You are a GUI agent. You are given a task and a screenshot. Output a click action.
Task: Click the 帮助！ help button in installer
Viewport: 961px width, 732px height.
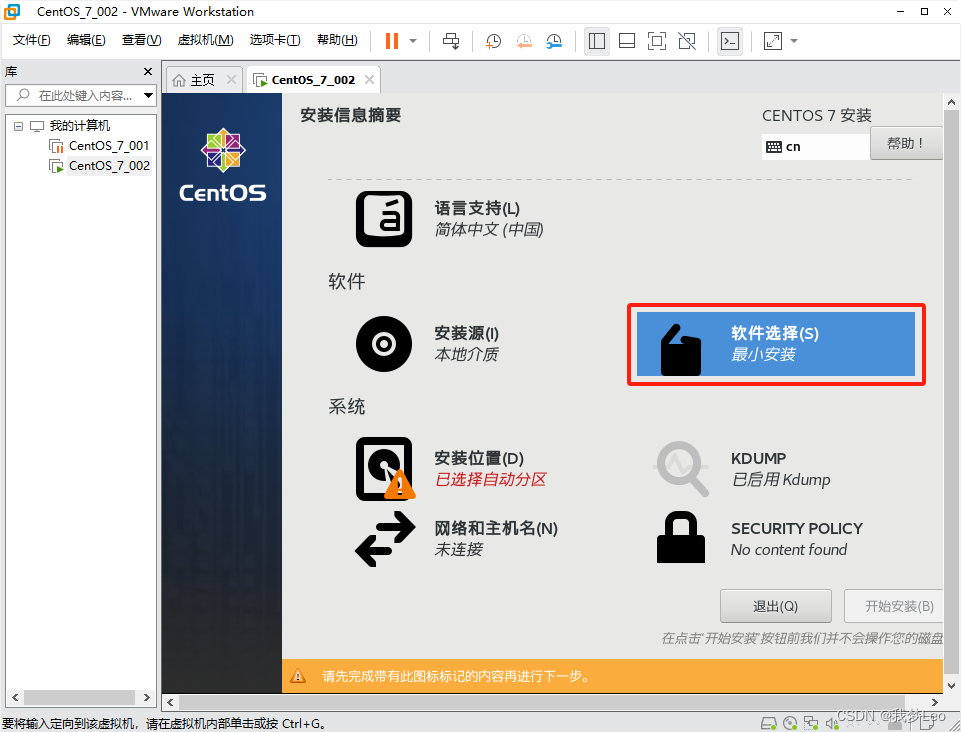pos(906,143)
